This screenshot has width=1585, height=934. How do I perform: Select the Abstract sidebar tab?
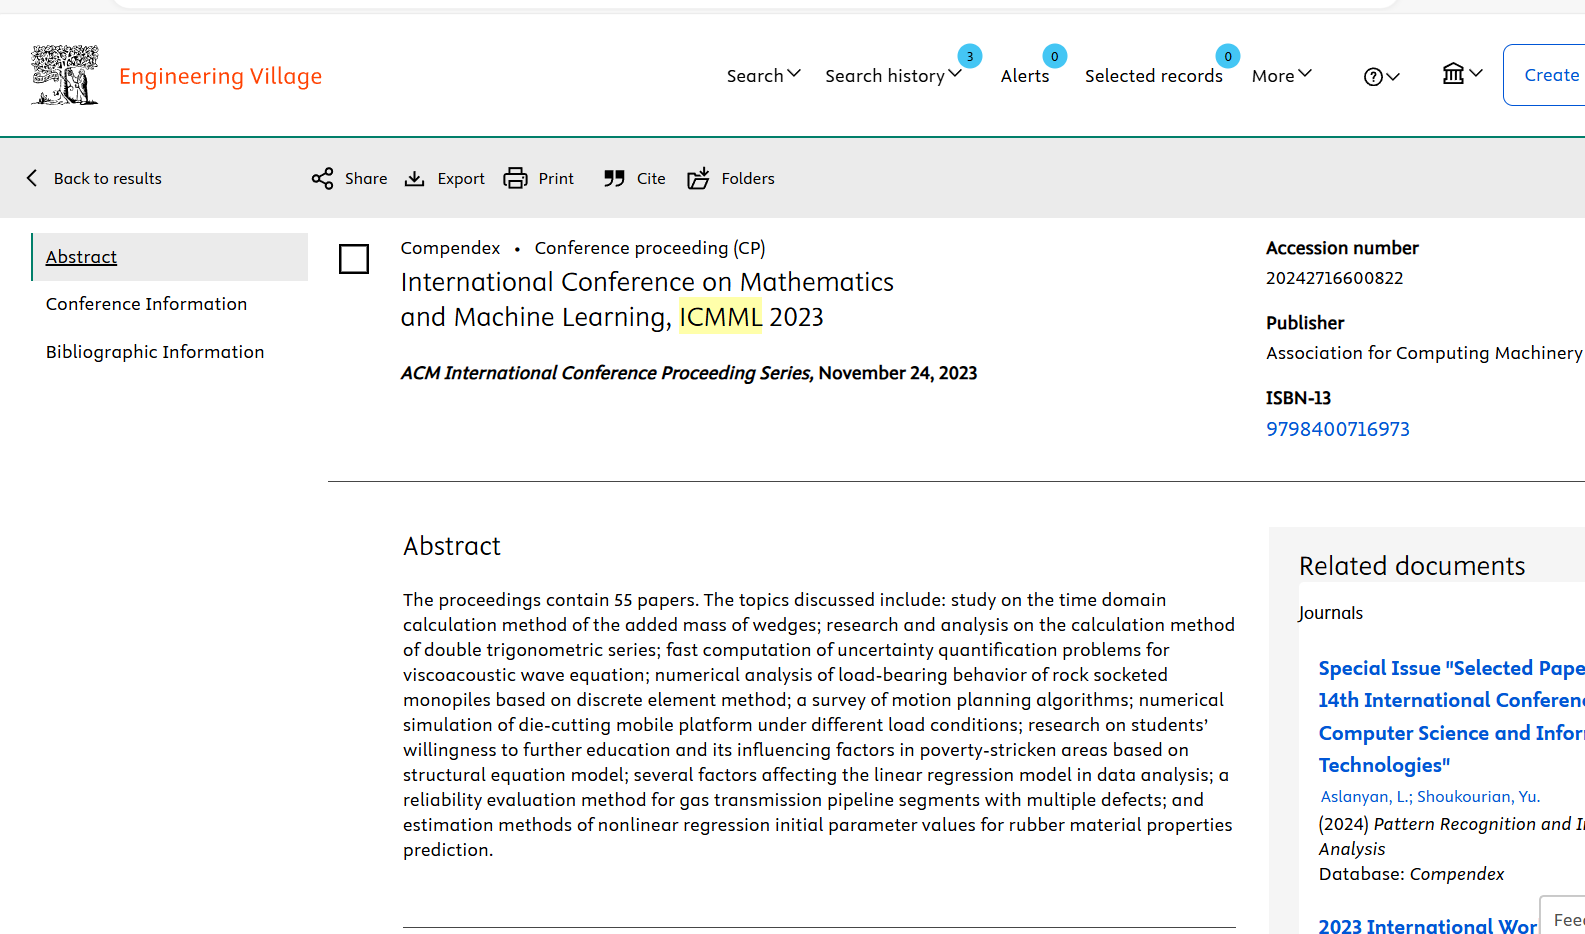pyautogui.click(x=170, y=257)
